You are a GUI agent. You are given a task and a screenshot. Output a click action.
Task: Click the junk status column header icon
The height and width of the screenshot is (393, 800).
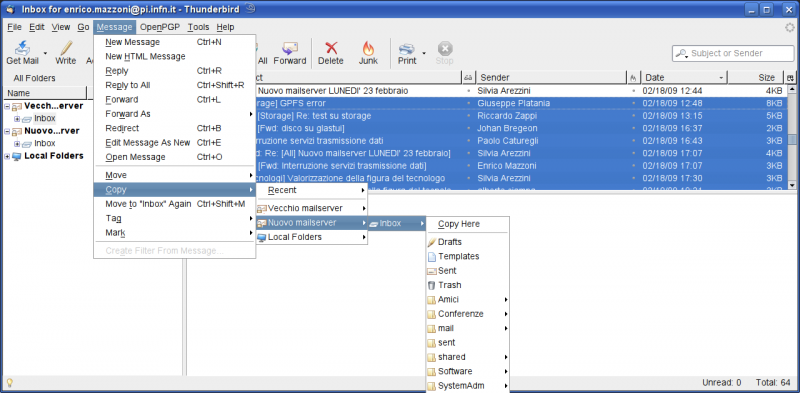click(633, 78)
